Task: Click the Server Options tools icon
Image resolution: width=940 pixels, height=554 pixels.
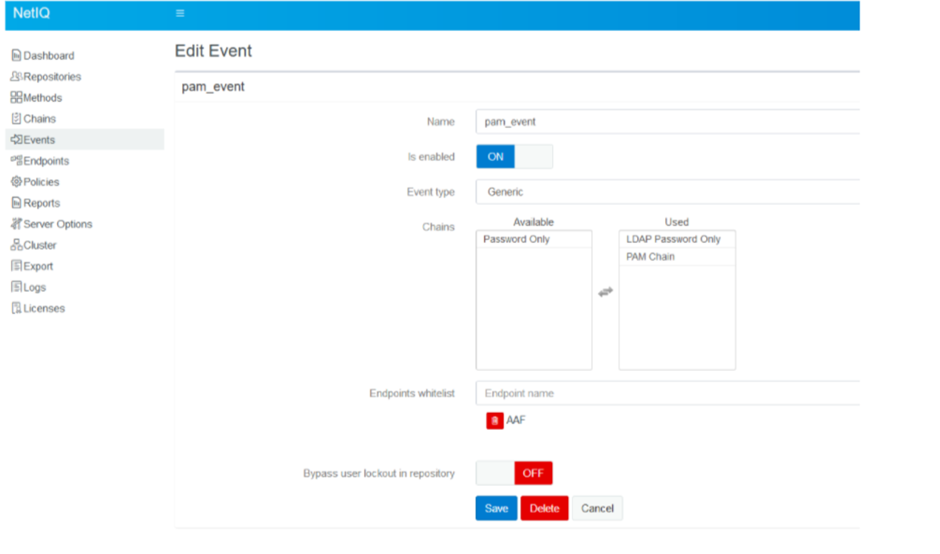Action: point(16,224)
